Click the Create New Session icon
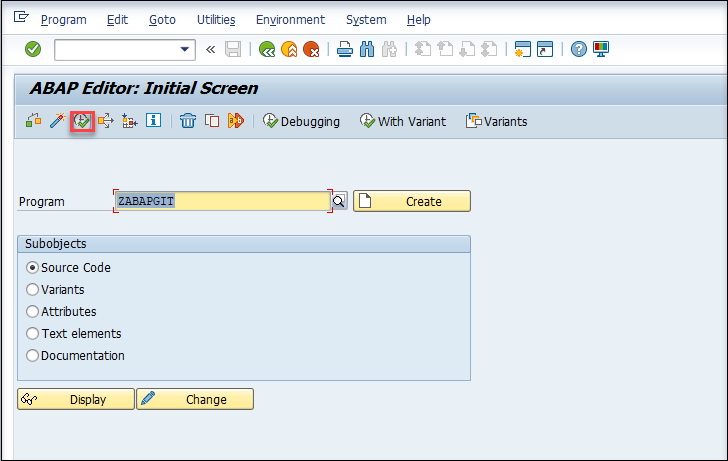The height and width of the screenshot is (461, 728). point(523,49)
